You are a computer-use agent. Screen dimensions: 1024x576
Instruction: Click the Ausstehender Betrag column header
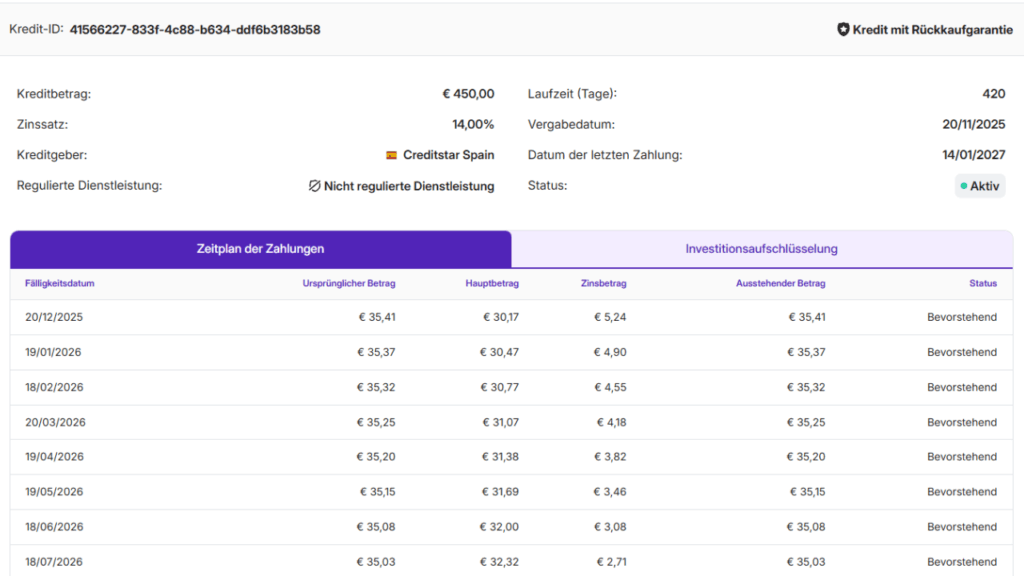pos(780,283)
